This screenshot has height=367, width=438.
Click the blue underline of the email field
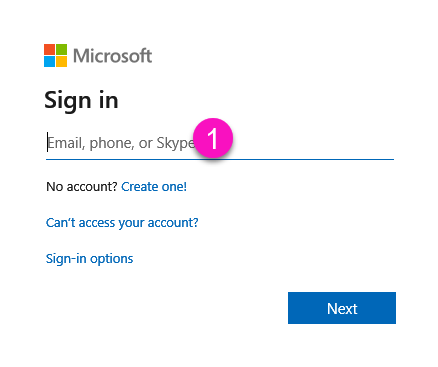click(220, 159)
